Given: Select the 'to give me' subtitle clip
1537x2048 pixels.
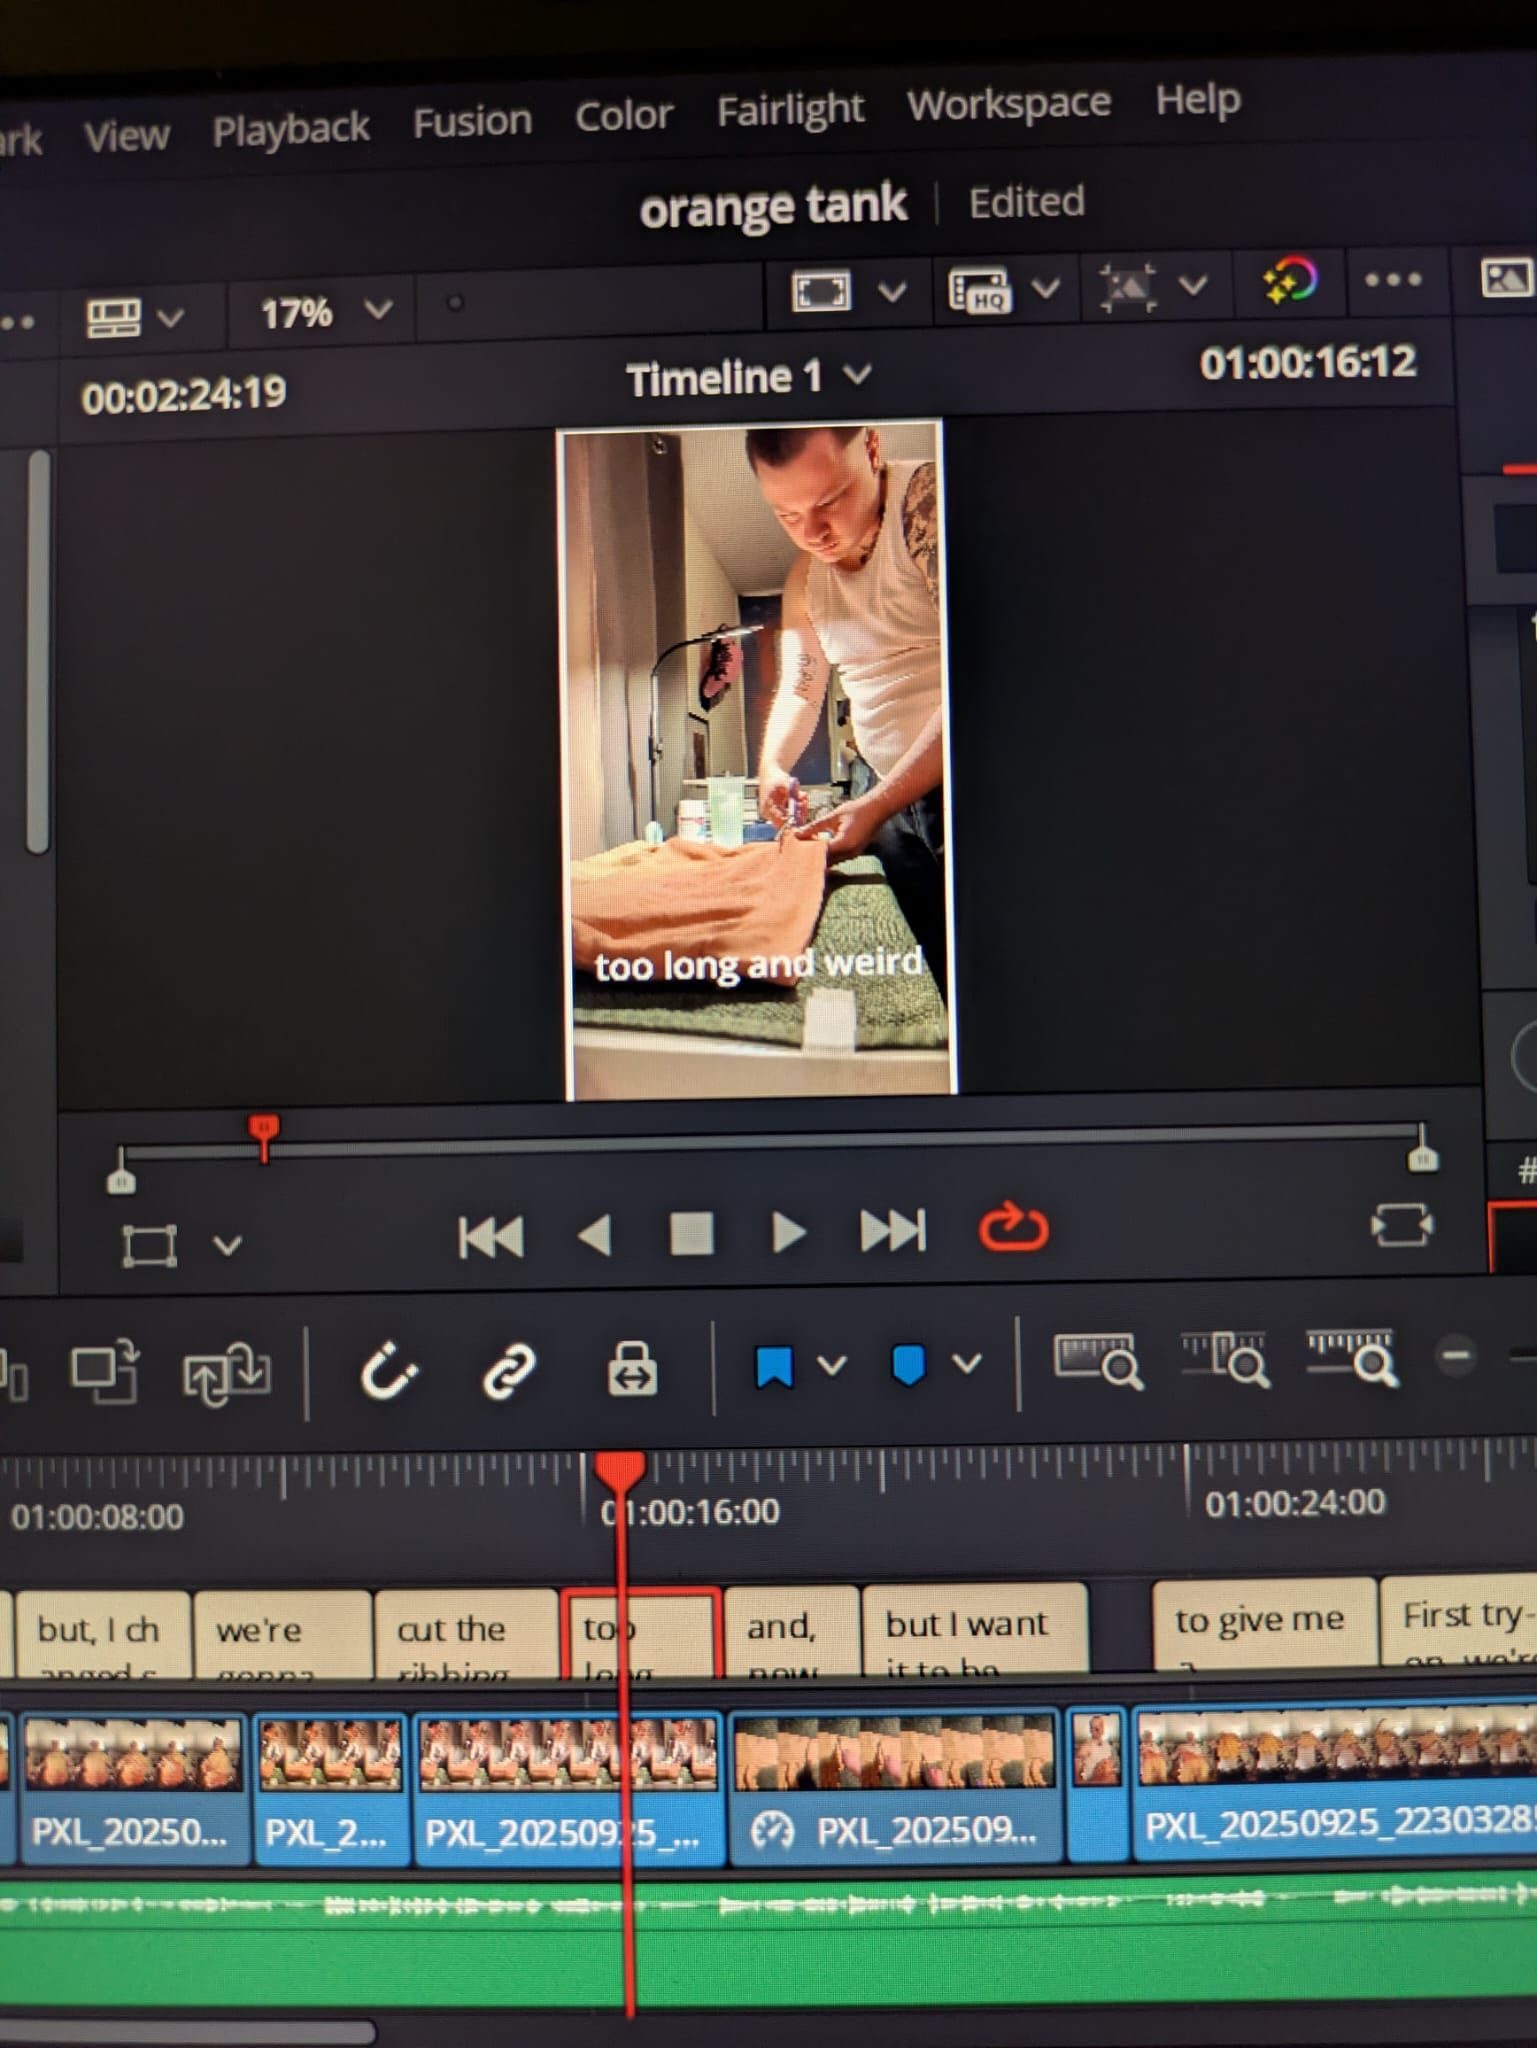Looking at the screenshot, I should pos(1264,1623).
